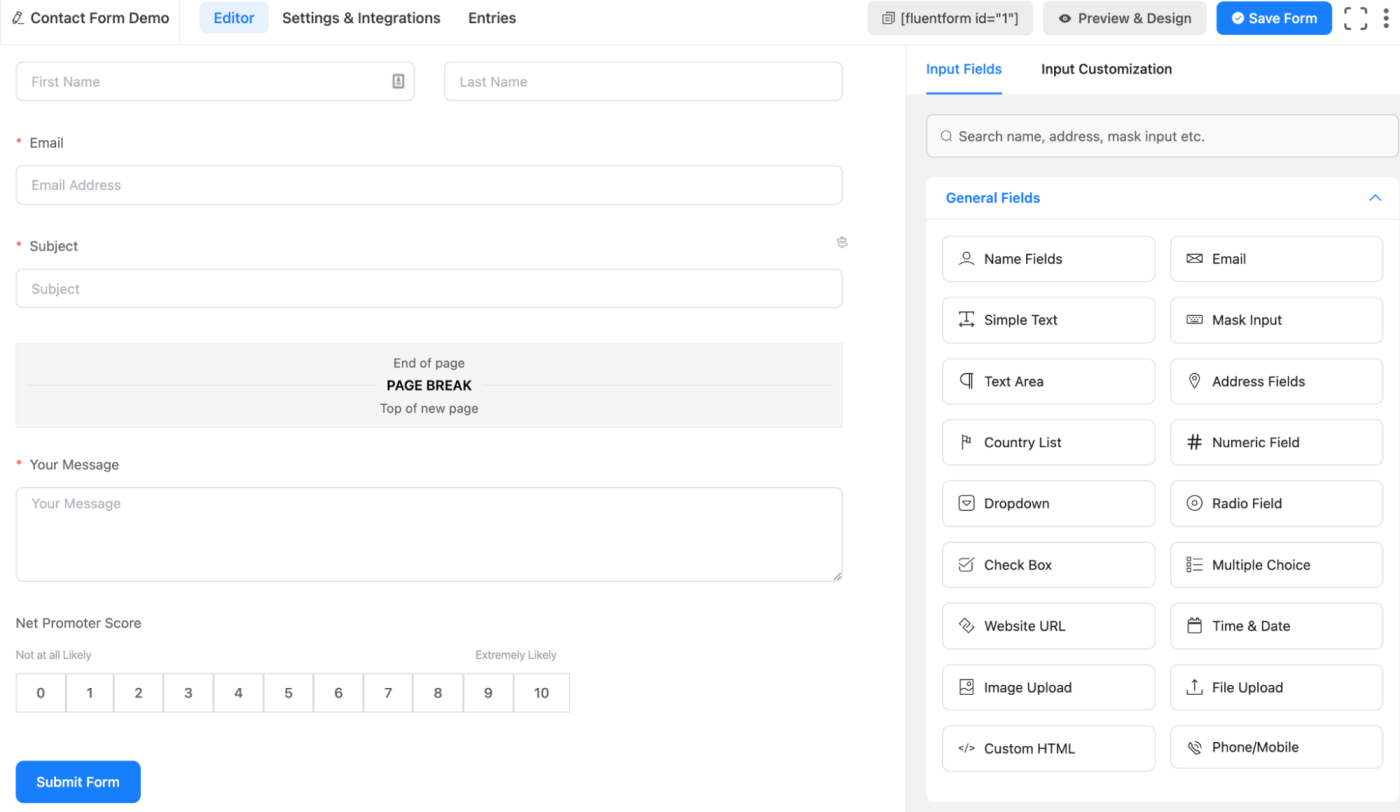
Task: Add a Radio Field to the form
Action: [1276, 503]
